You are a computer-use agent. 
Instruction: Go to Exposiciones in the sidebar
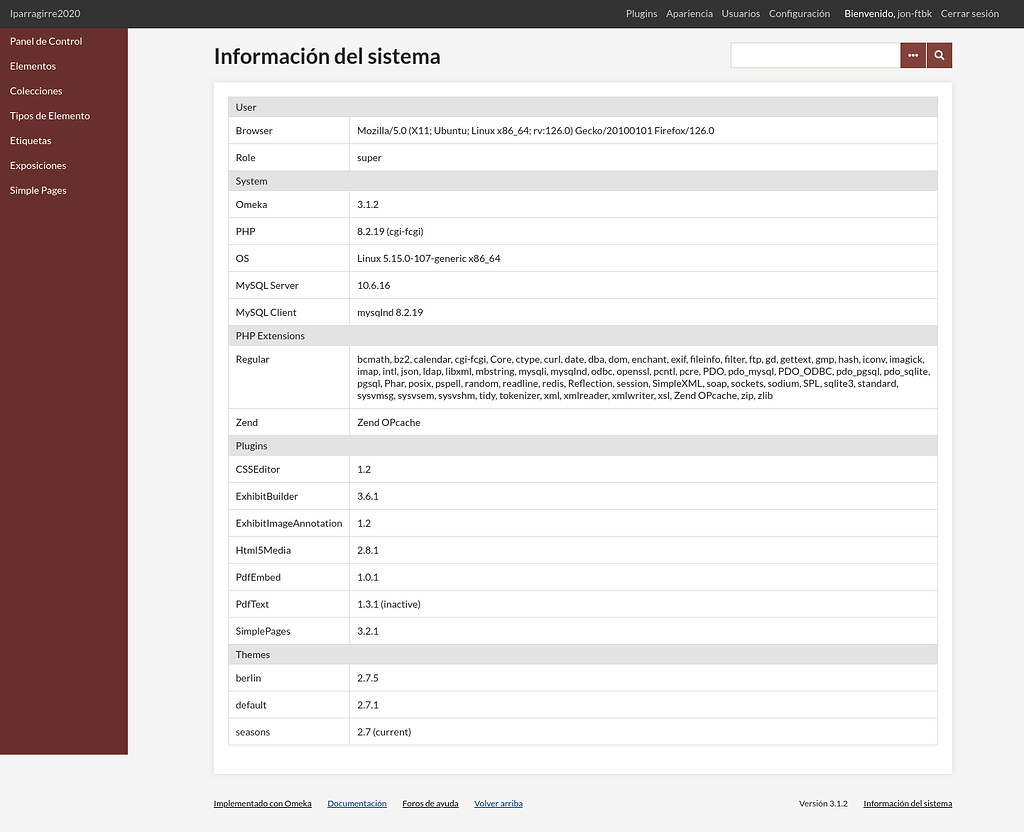pos(38,165)
